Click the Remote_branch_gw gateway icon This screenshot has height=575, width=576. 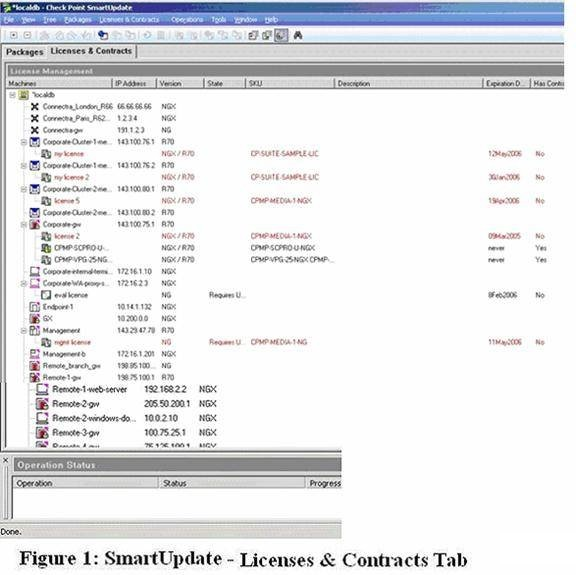[35, 366]
